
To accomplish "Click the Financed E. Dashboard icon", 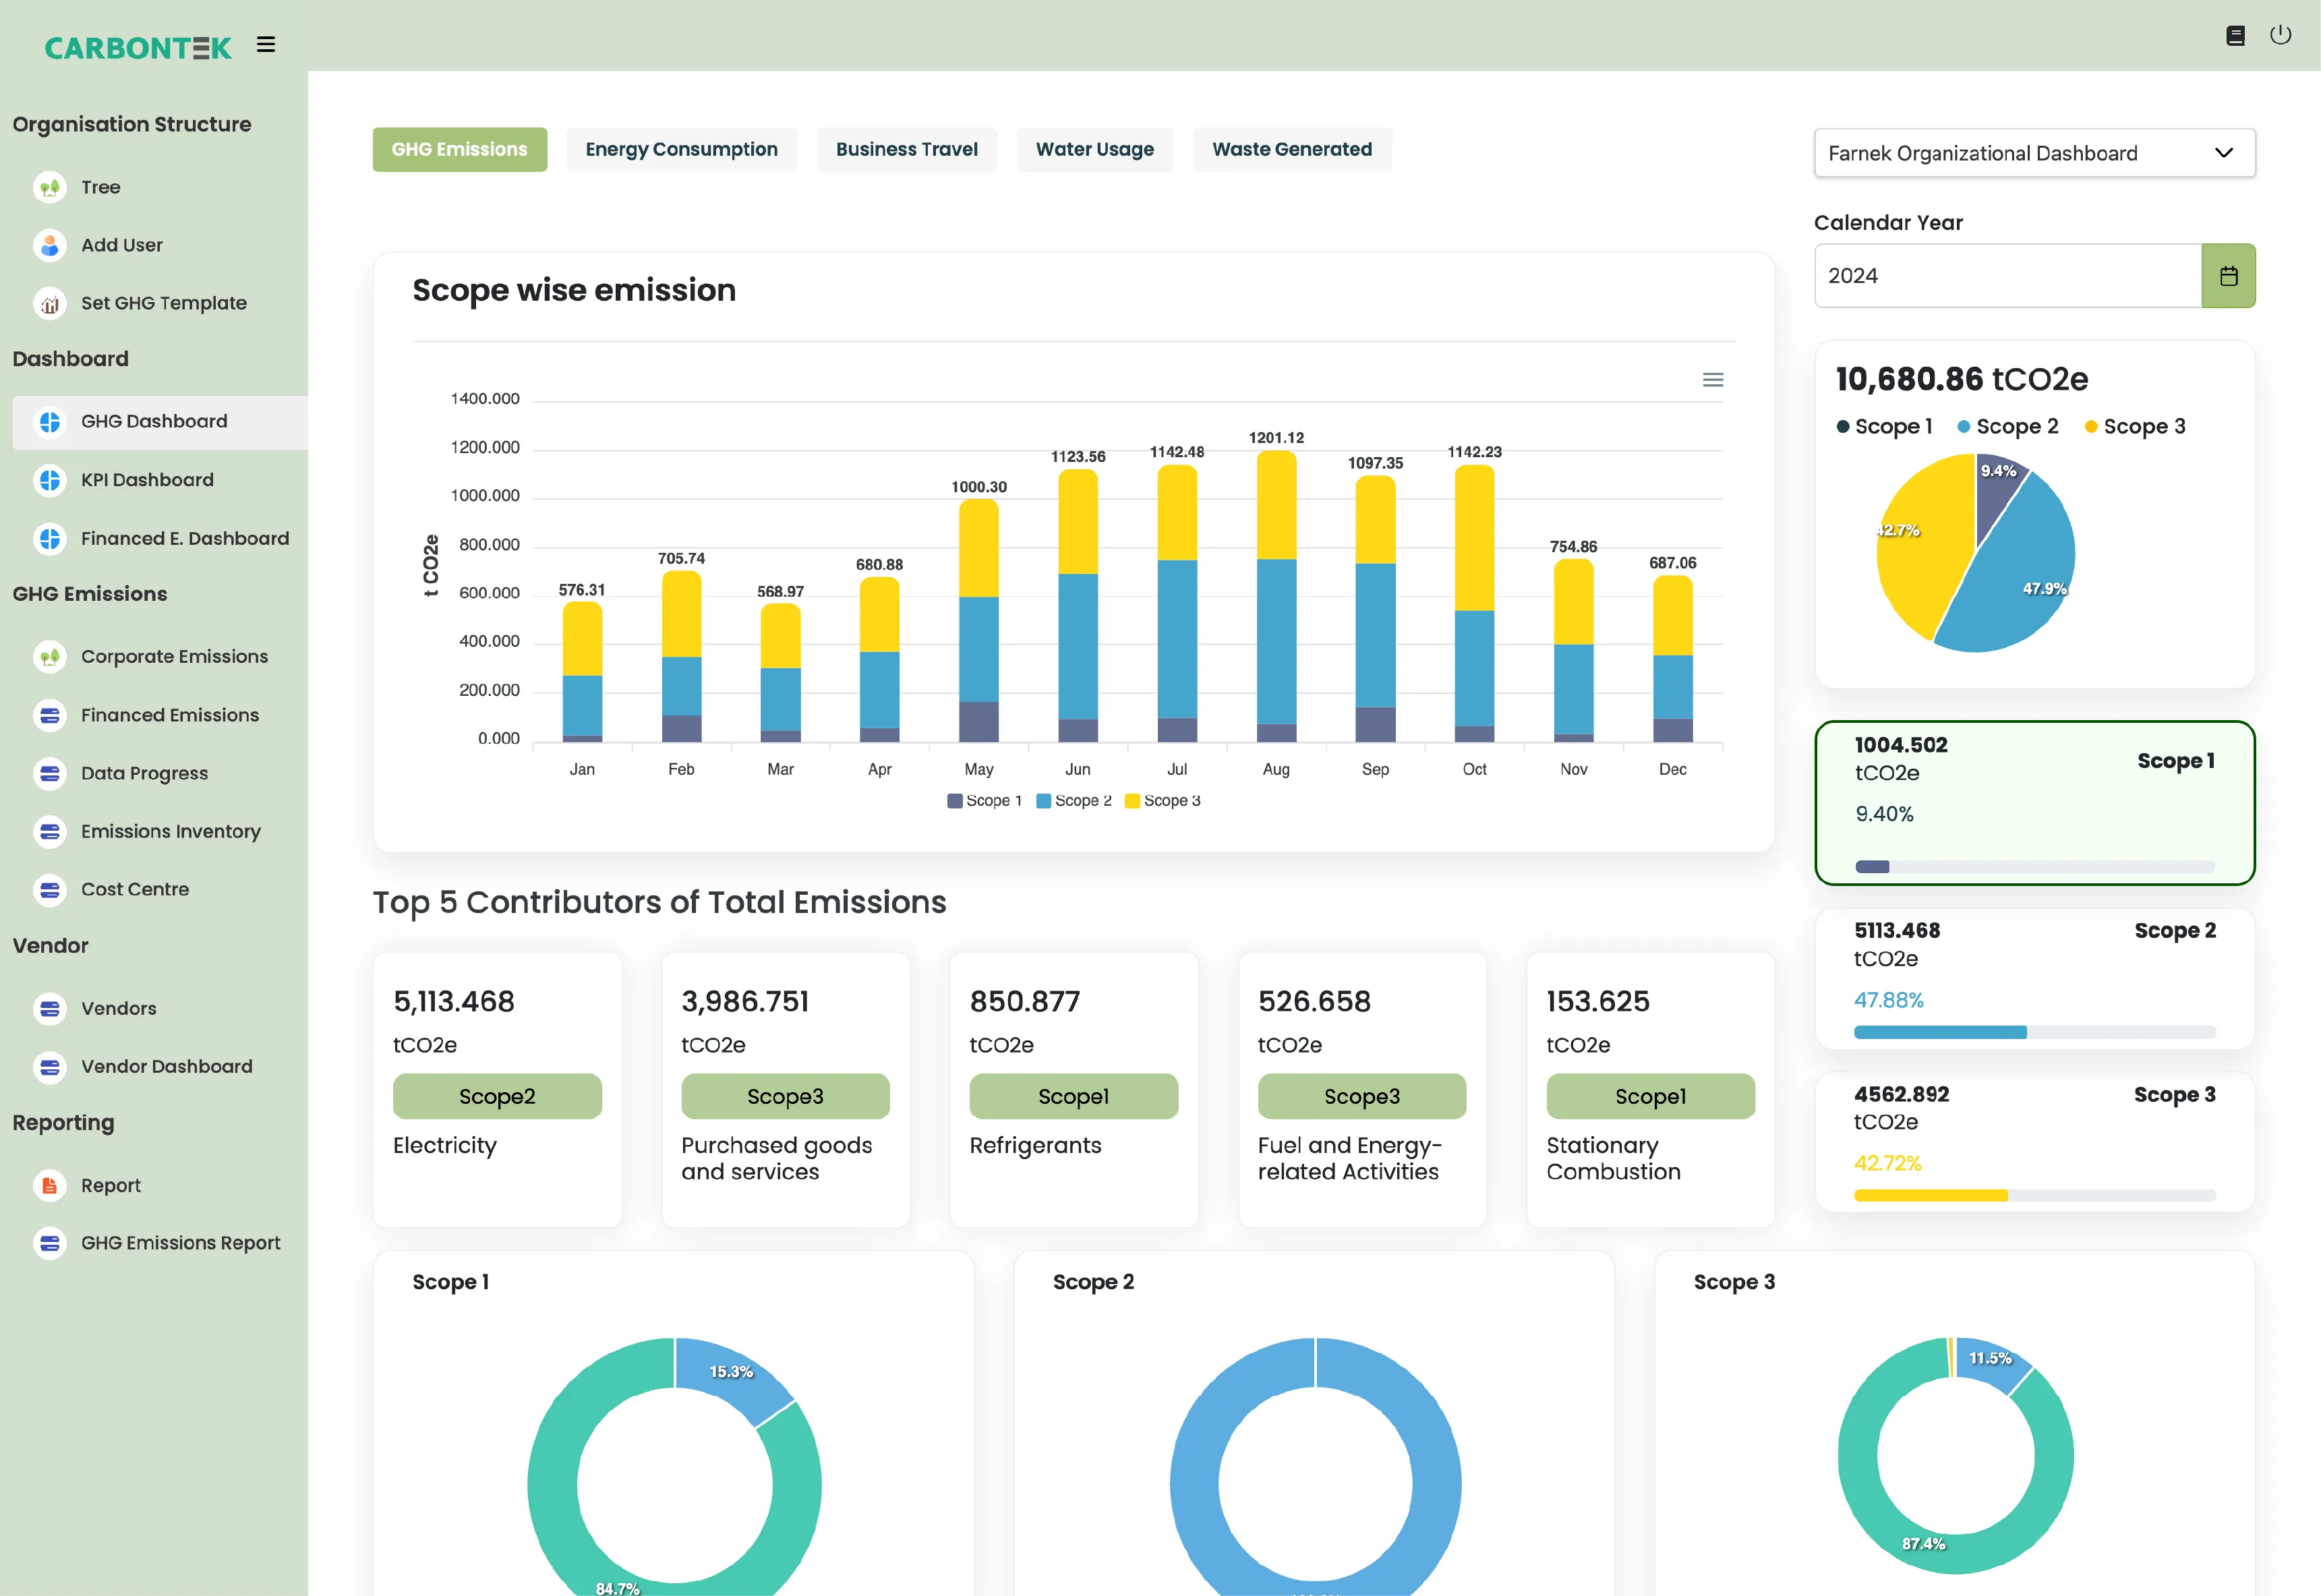I will [50, 539].
